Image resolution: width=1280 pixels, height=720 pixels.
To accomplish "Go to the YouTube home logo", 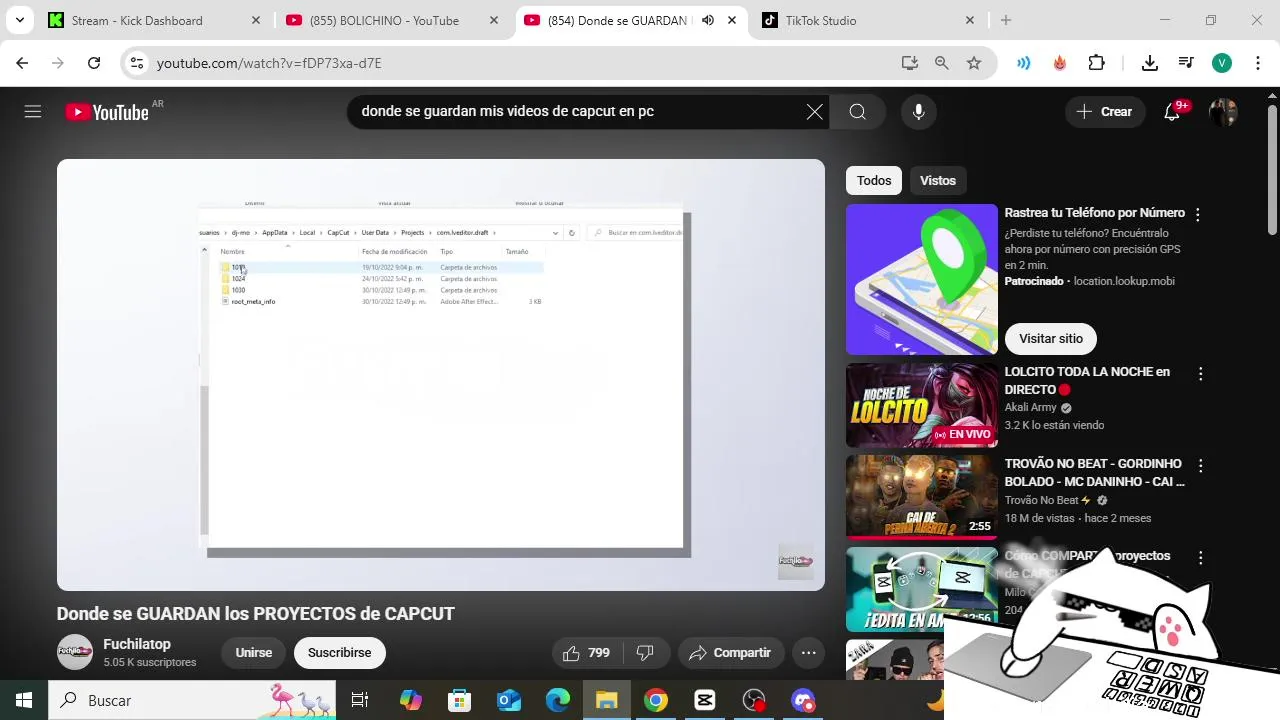I will (x=107, y=112).
